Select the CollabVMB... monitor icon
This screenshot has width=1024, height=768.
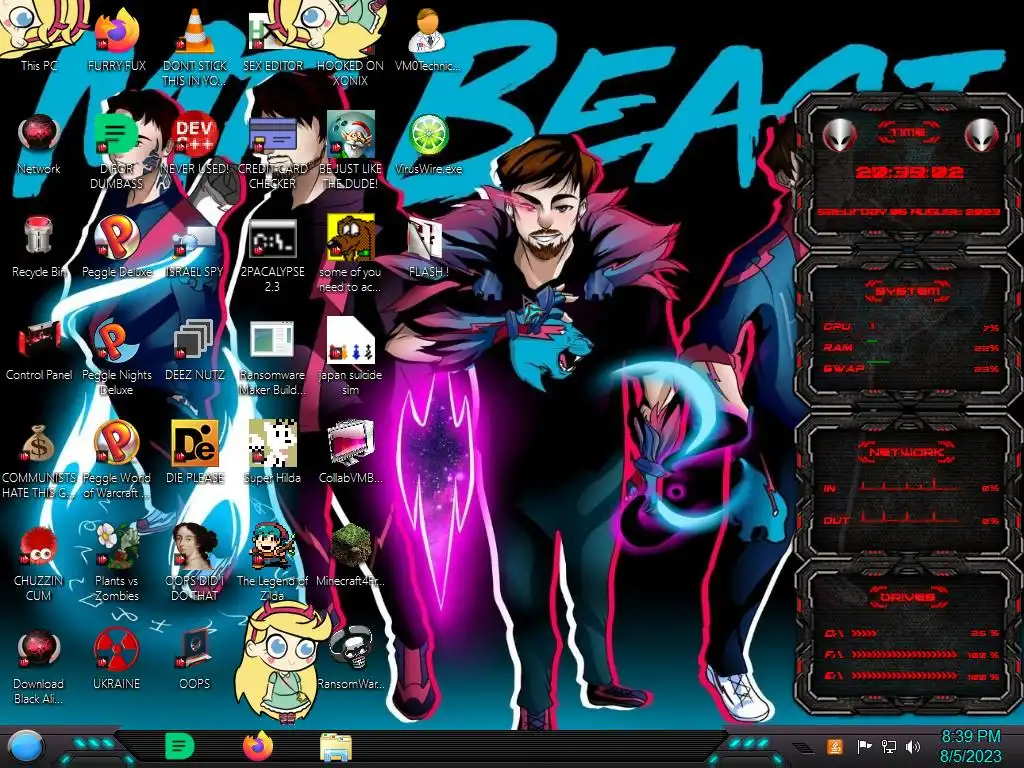point(350,453)
